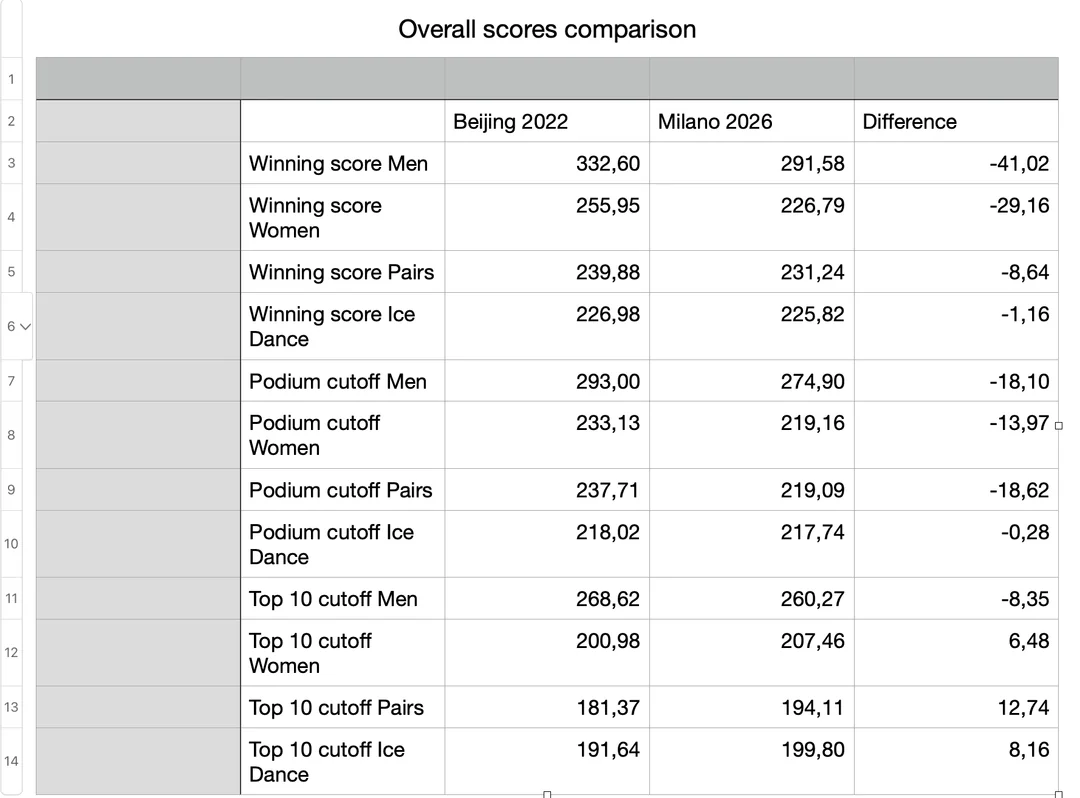This screenshot has width=1080, height=798.
Task: Select the 'Winning score Men' label cell
Action: (342, 163)
